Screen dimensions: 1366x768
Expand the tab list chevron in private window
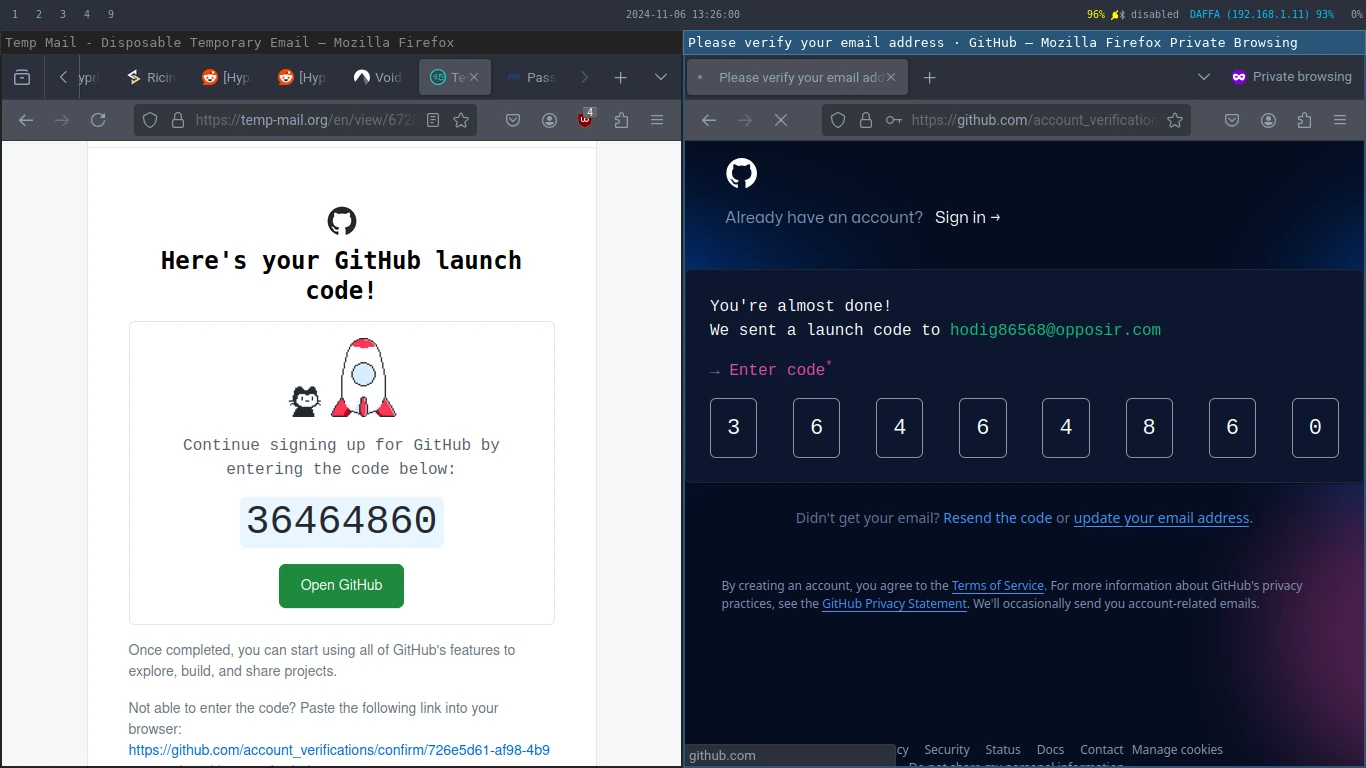(1204, 77)
